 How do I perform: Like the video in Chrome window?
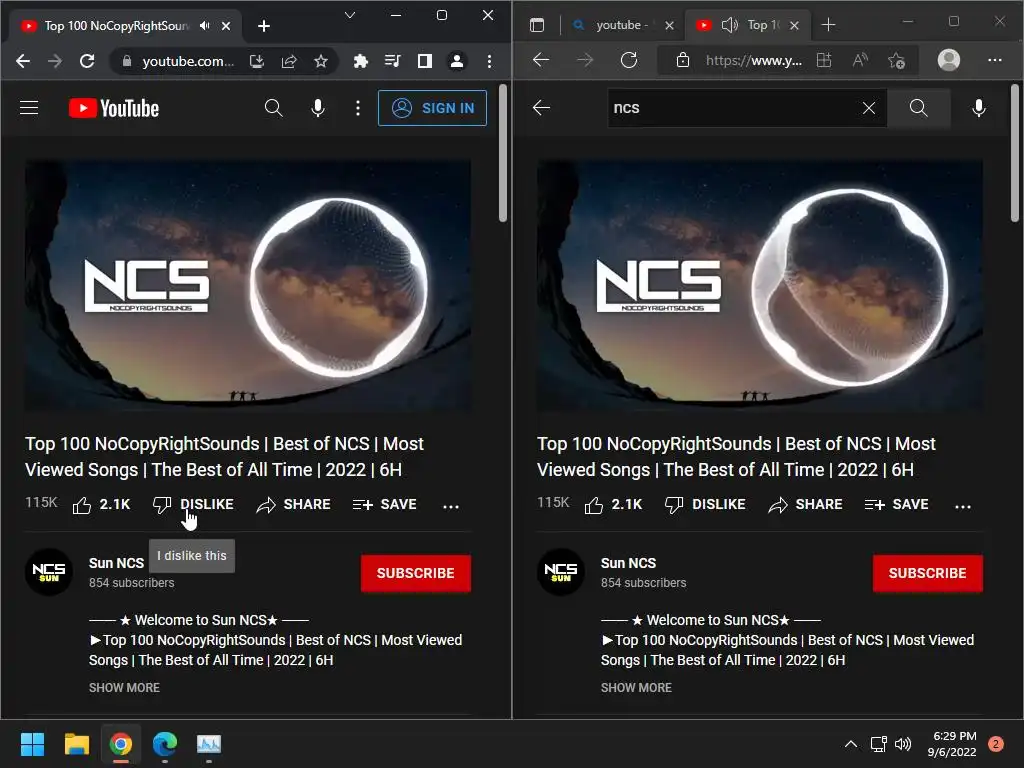(101, 505)
